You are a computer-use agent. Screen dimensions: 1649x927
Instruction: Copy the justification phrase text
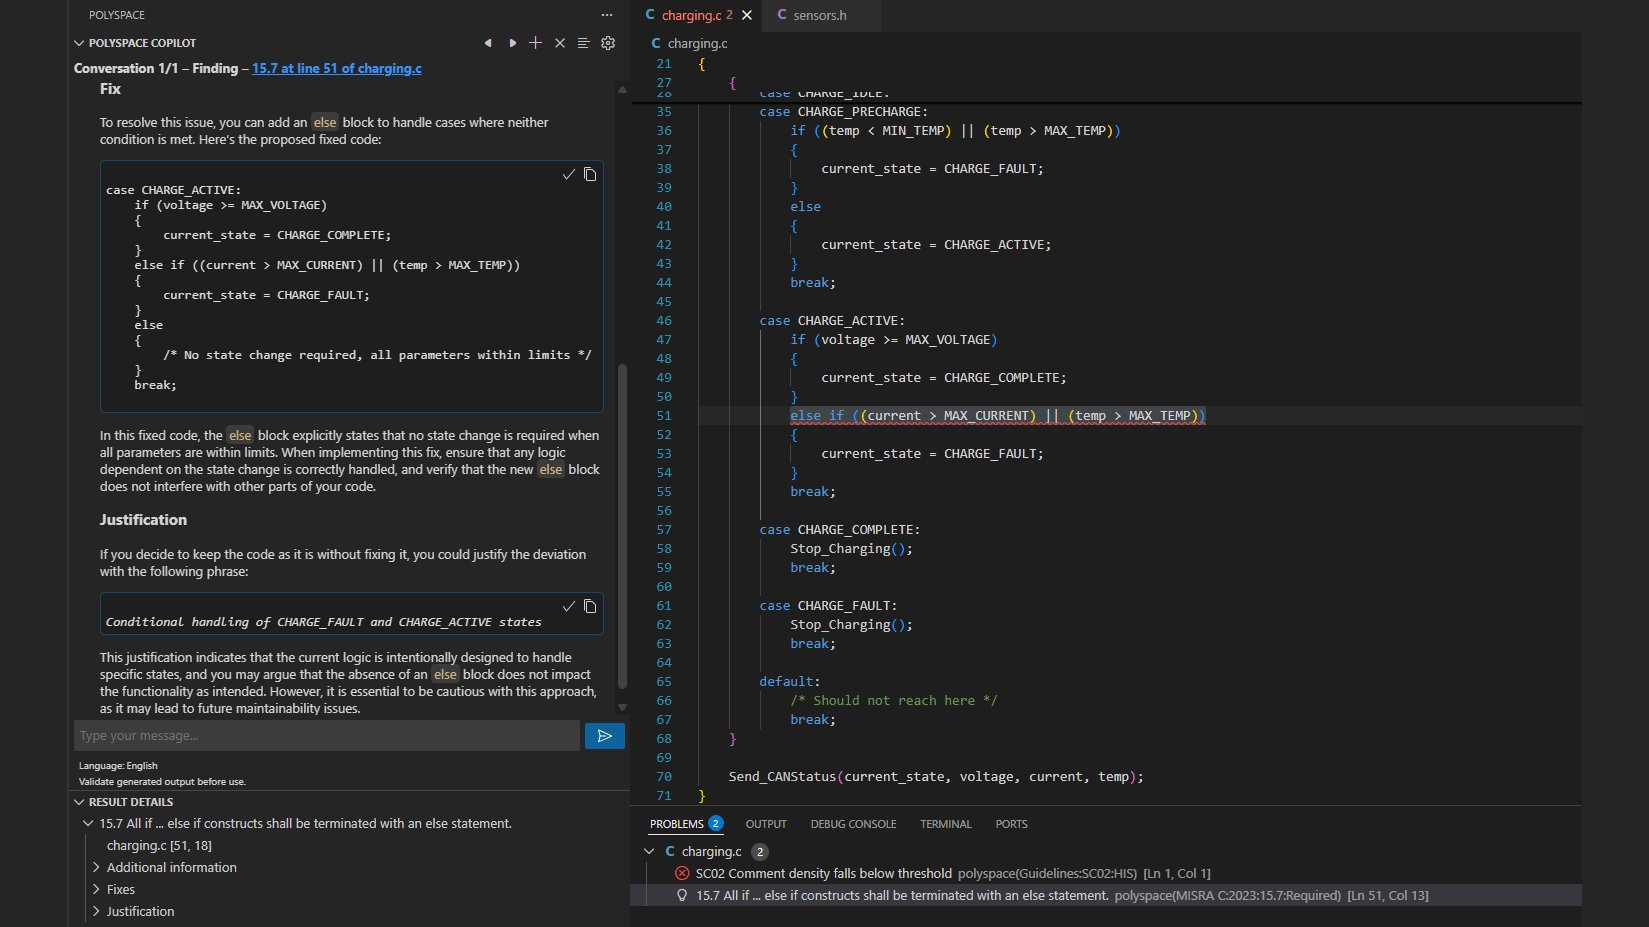(590, 607)
